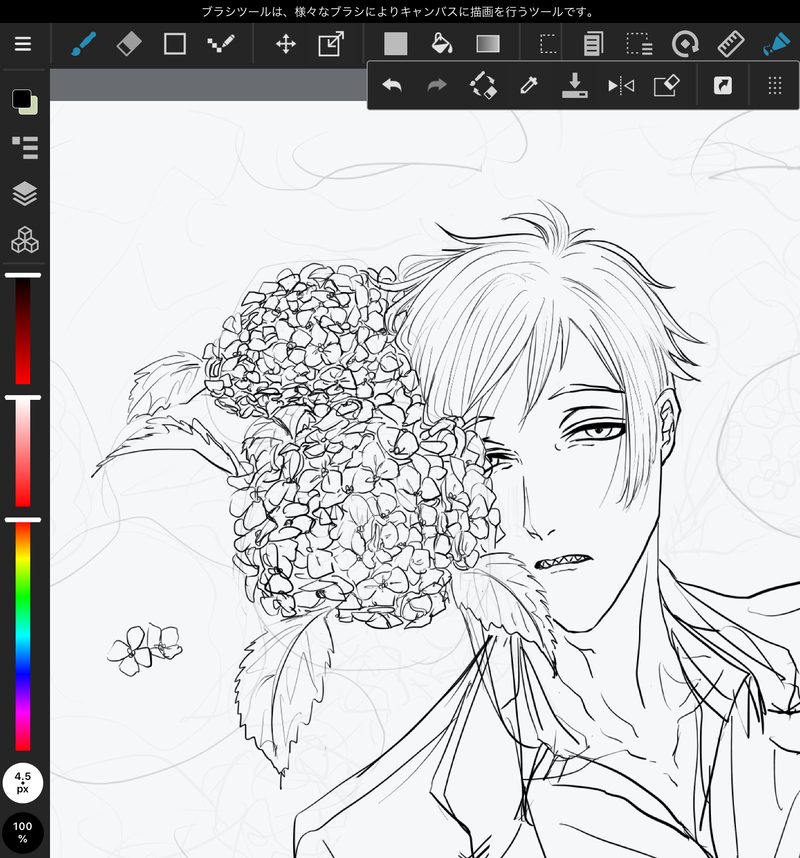800x858 pixels.
Task: Select the Move tool
Action: (286, 44)
